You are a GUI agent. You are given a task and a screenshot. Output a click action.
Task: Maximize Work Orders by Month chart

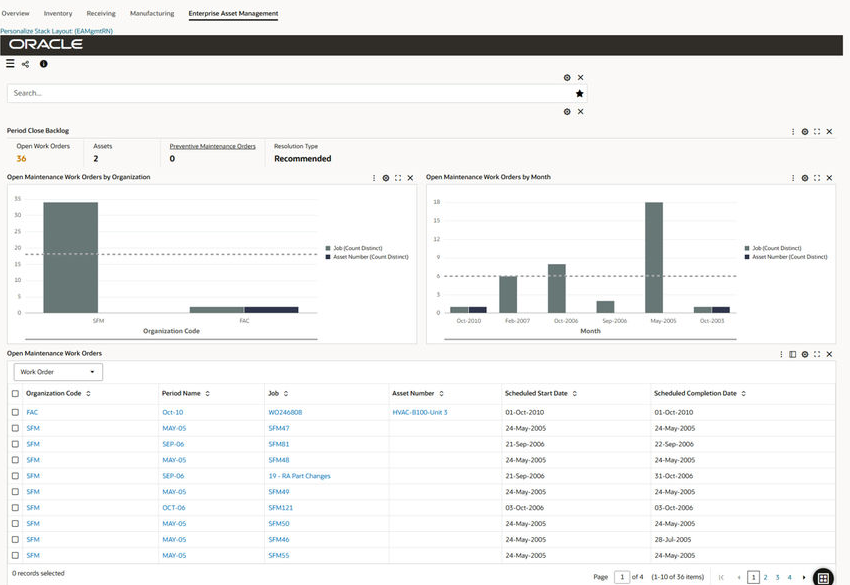(x=817, y=178)
